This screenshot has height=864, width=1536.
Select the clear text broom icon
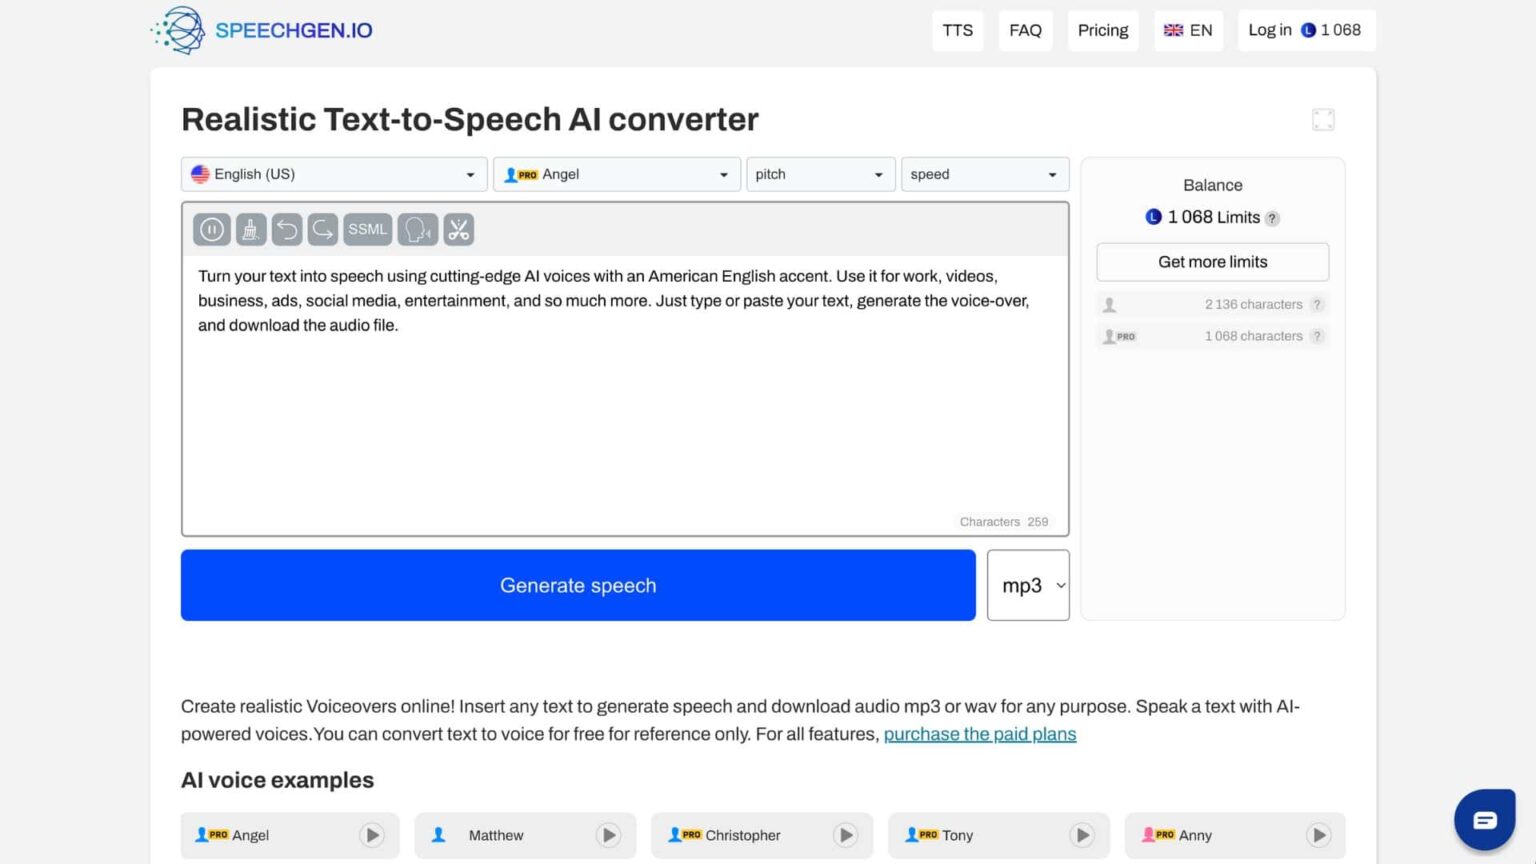tap(250, 229)
